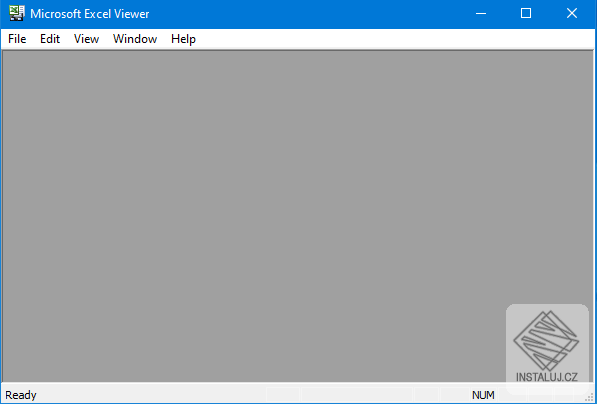Open the View menu

86,39
